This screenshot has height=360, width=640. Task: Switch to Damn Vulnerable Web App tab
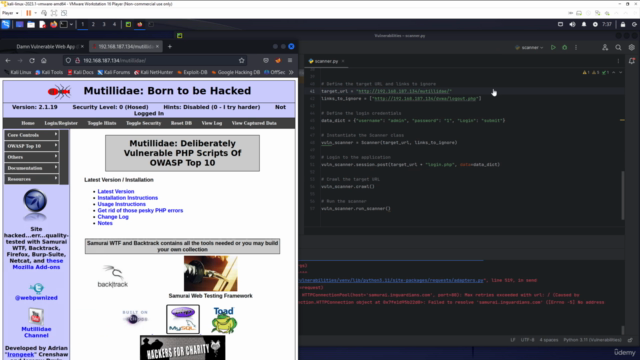point(46,47)
